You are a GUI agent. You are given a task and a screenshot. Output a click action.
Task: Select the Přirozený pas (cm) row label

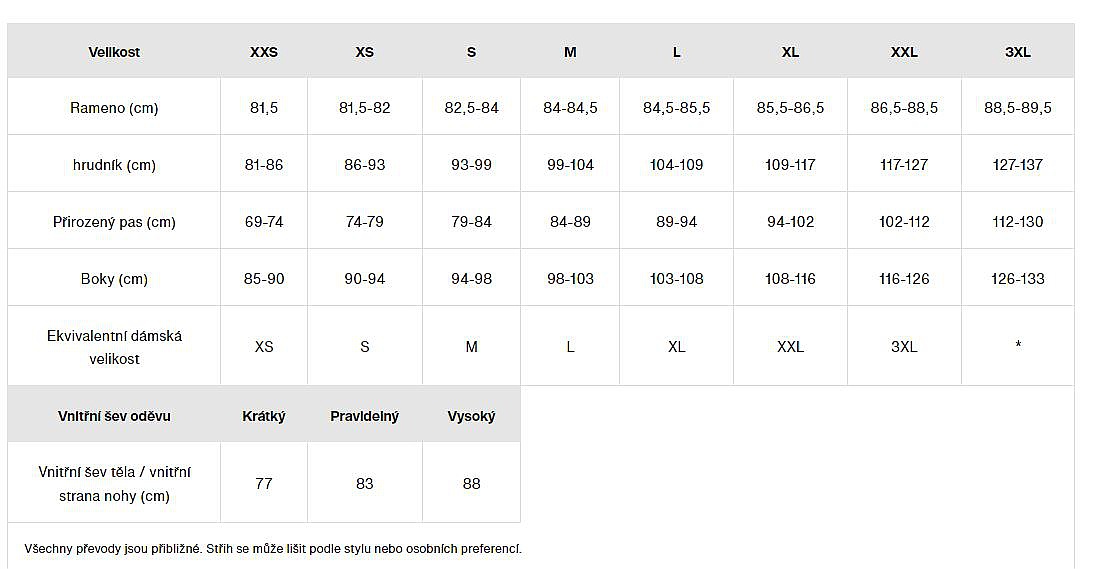pyautogui.click(x=114, y=222)
